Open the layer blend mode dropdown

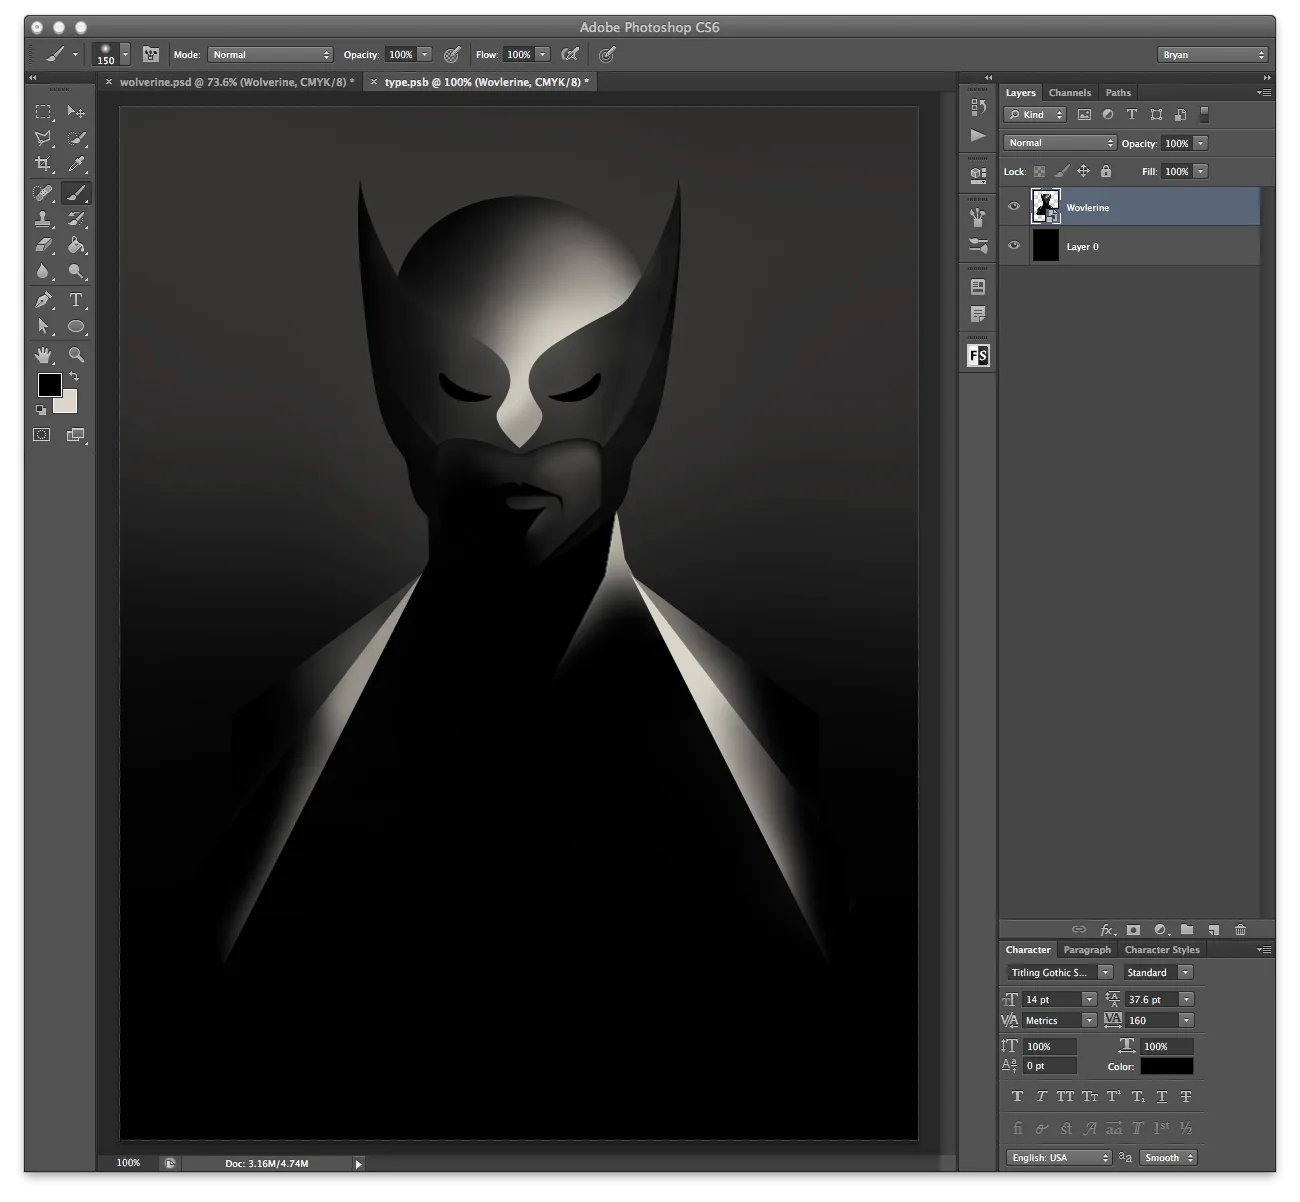[1060, 143]
